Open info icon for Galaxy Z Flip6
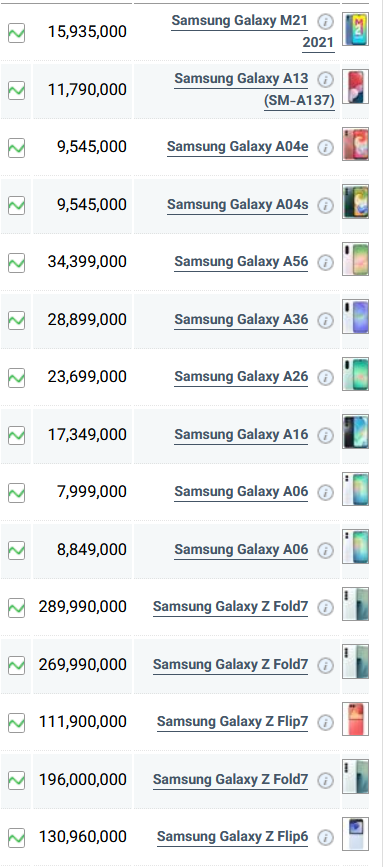This screenshot has width=388, height=867. click(326, 838)
